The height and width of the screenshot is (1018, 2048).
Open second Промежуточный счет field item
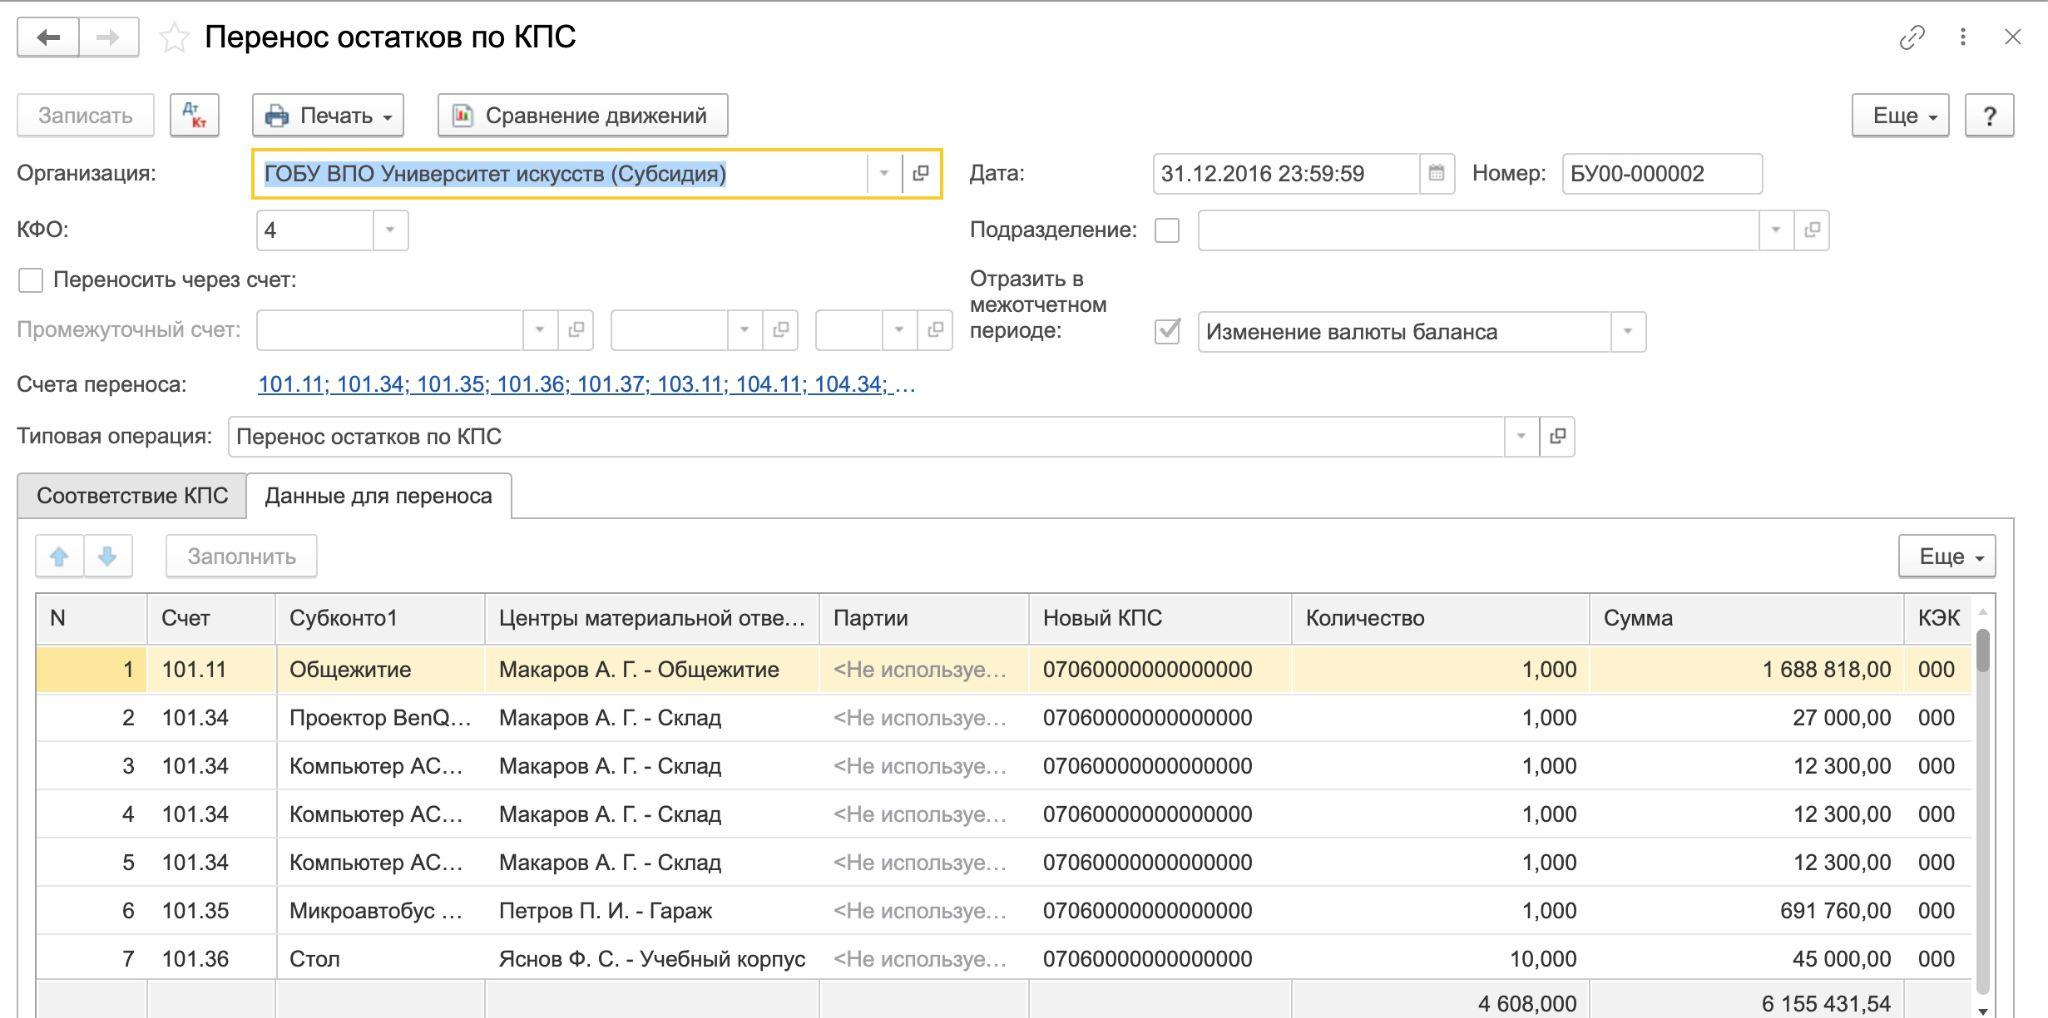[x=780, y=330]
